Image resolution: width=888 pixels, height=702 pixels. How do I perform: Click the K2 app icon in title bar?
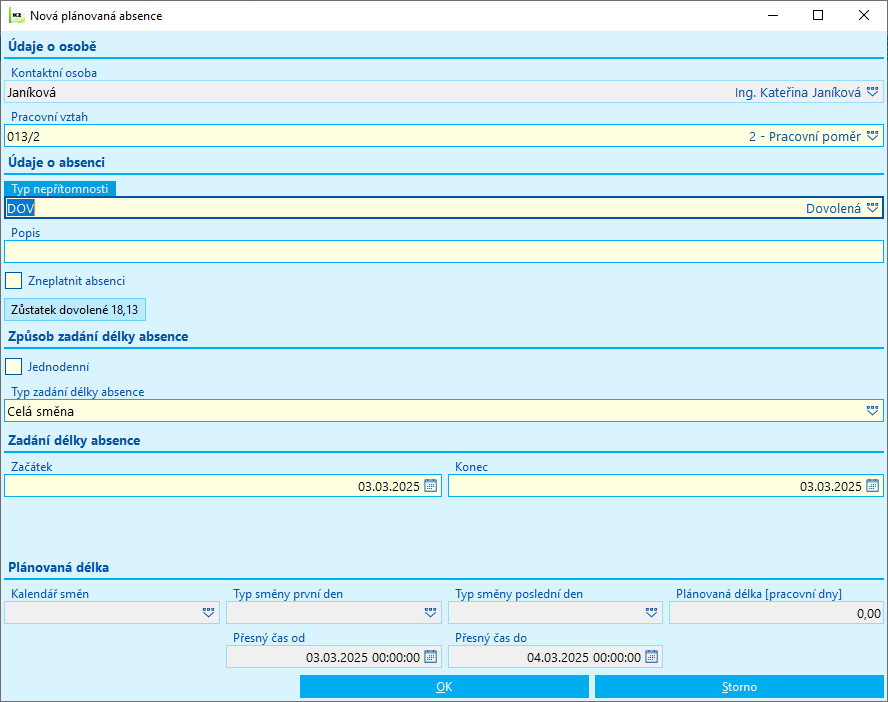pyautogui.click(x=16, y=16)
